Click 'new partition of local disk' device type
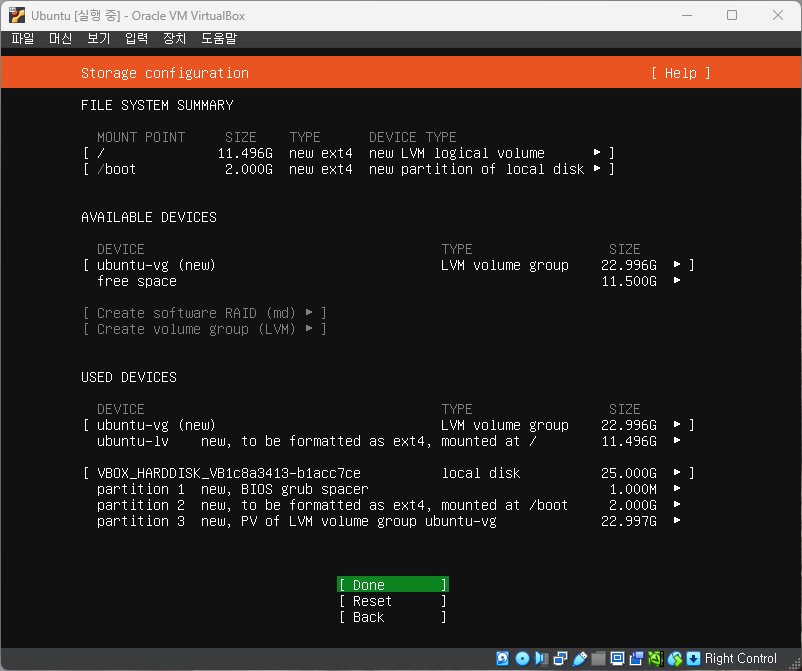 [x=477, y=169]
